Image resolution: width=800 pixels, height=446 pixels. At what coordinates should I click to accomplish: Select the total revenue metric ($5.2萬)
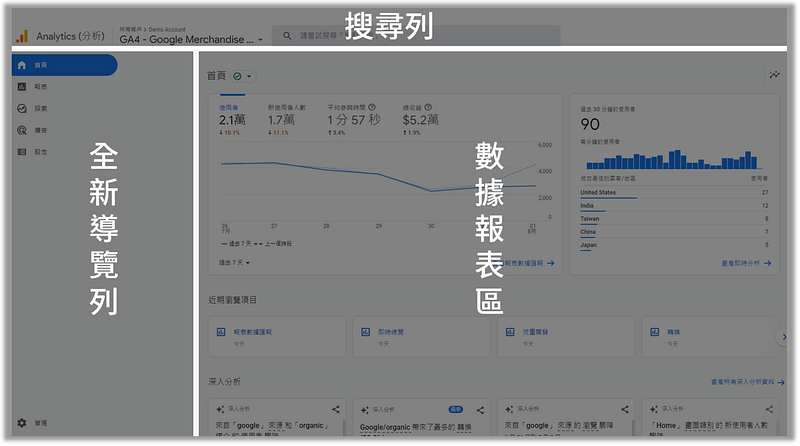click(420, 120)
